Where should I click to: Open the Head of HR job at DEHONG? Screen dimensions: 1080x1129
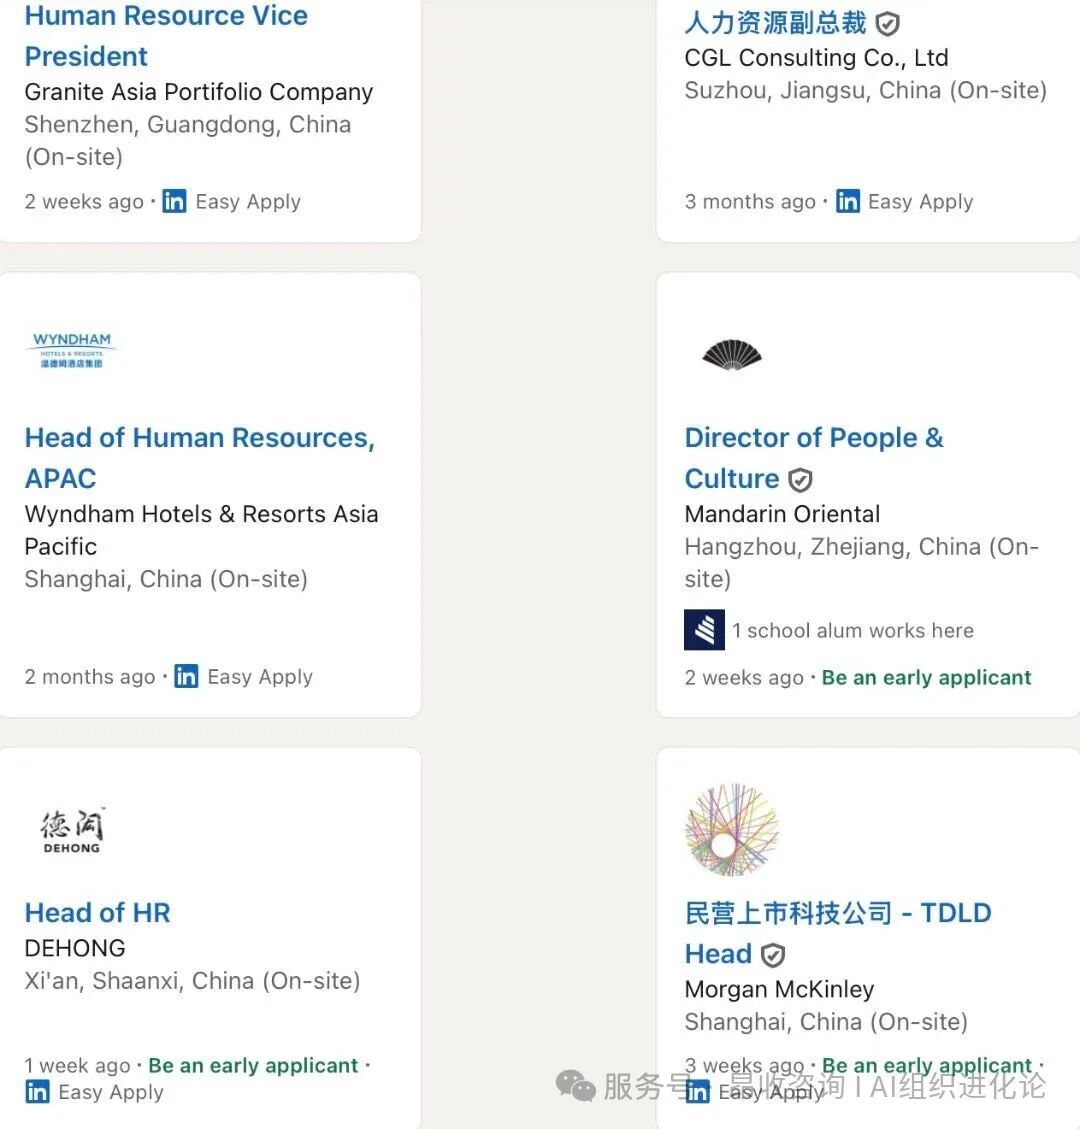(x=97, y=913)
